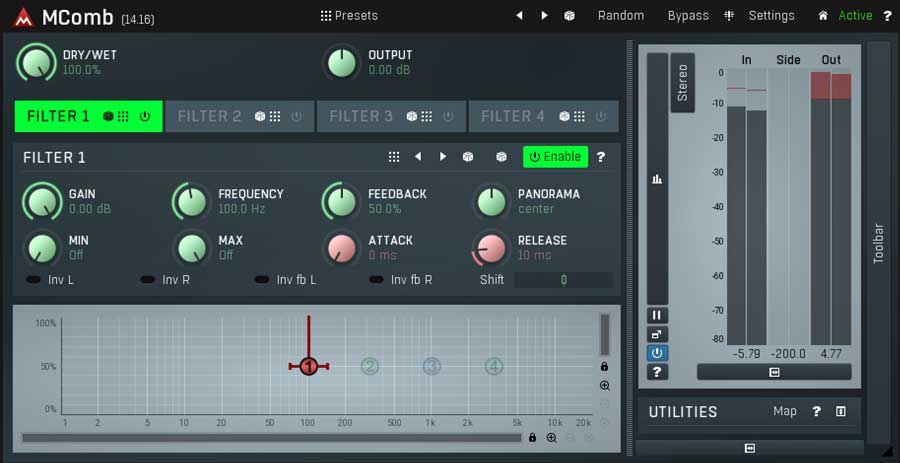Randomize Filter 2 via tab dice icon
The image size is (900, 463).
tap(260, 116)
